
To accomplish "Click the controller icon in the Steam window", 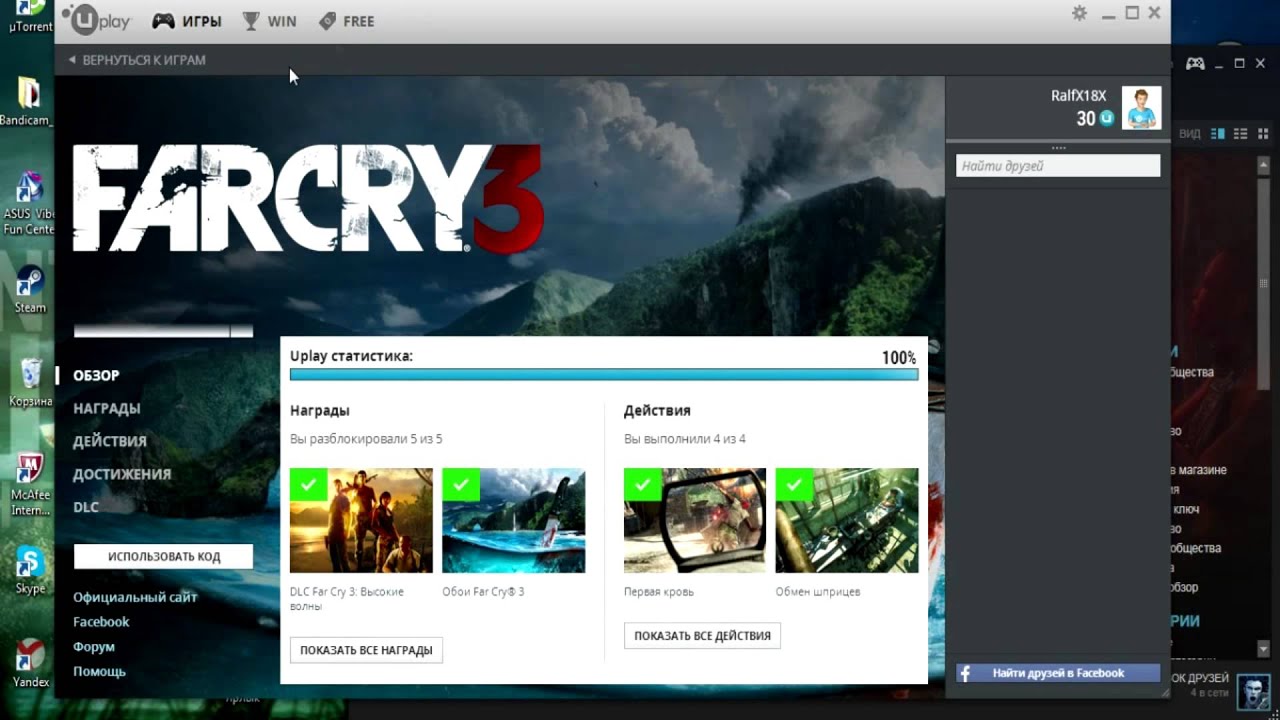I will pos(1195,63).
